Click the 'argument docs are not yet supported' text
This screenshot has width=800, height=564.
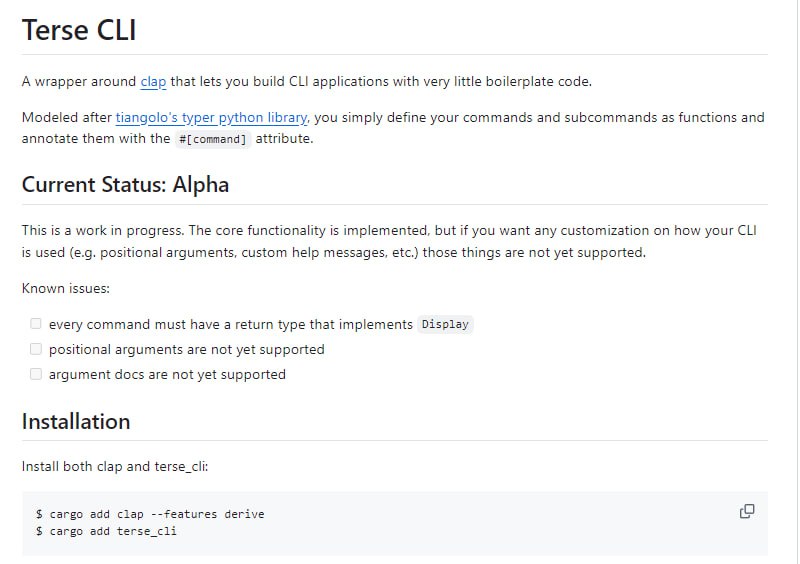pyautogui.click(x=167, y=374)
